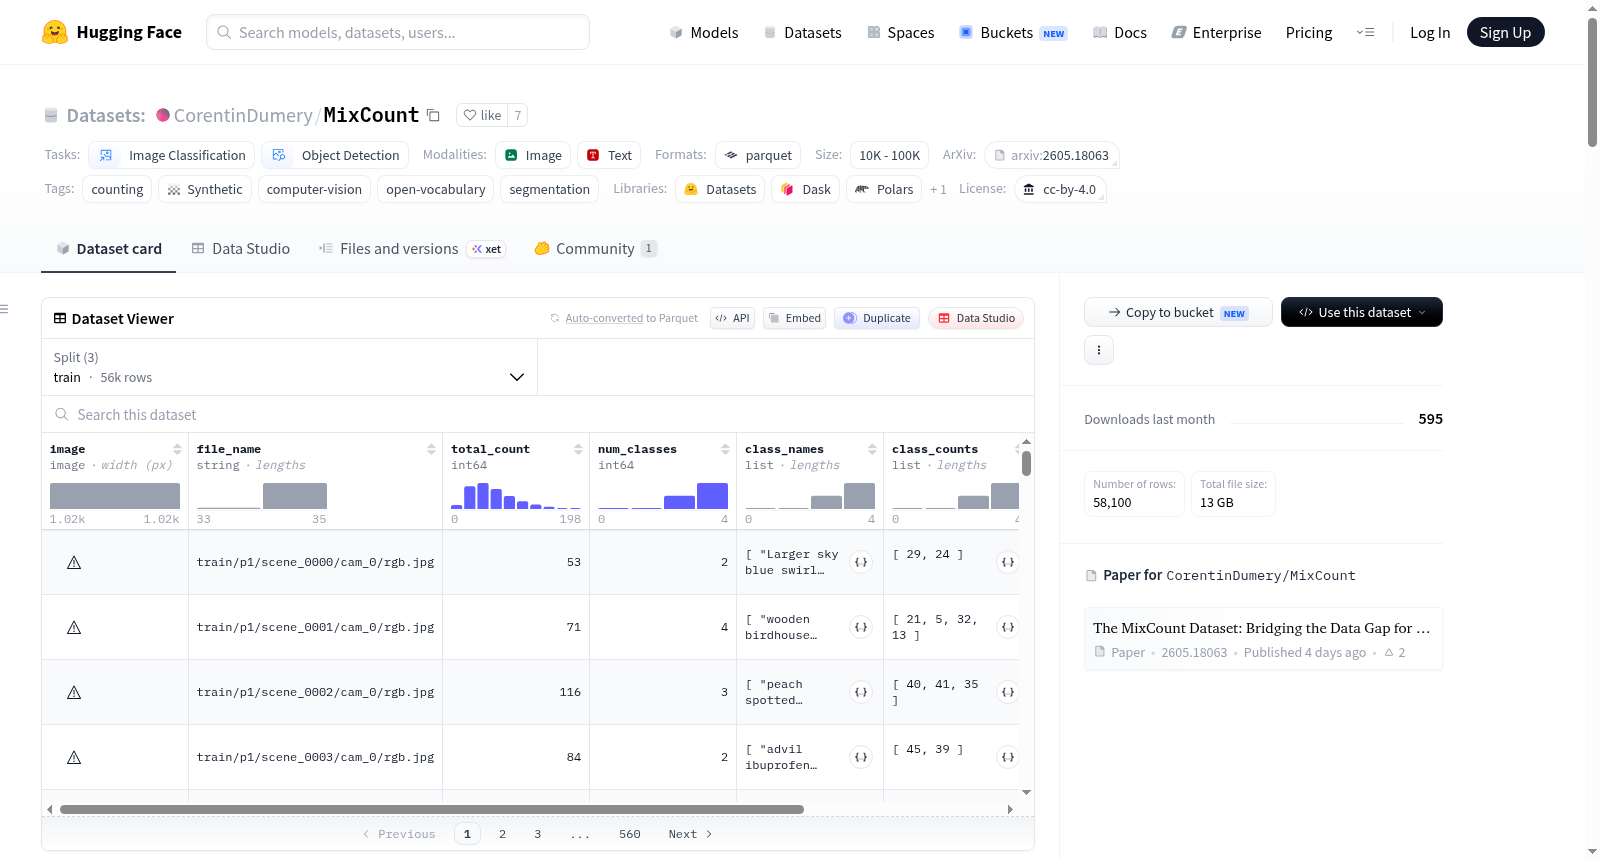Click the upvote count on paper card
Screen dimensions: 1600x861
pos(1395,653)
